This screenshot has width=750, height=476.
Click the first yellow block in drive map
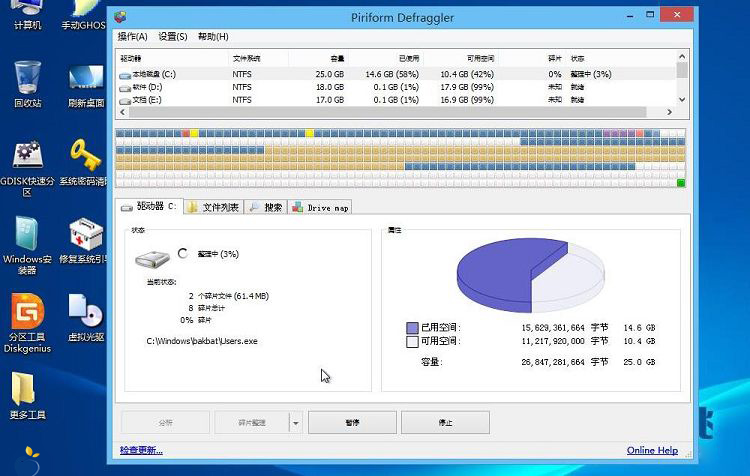tap(194, 133)
